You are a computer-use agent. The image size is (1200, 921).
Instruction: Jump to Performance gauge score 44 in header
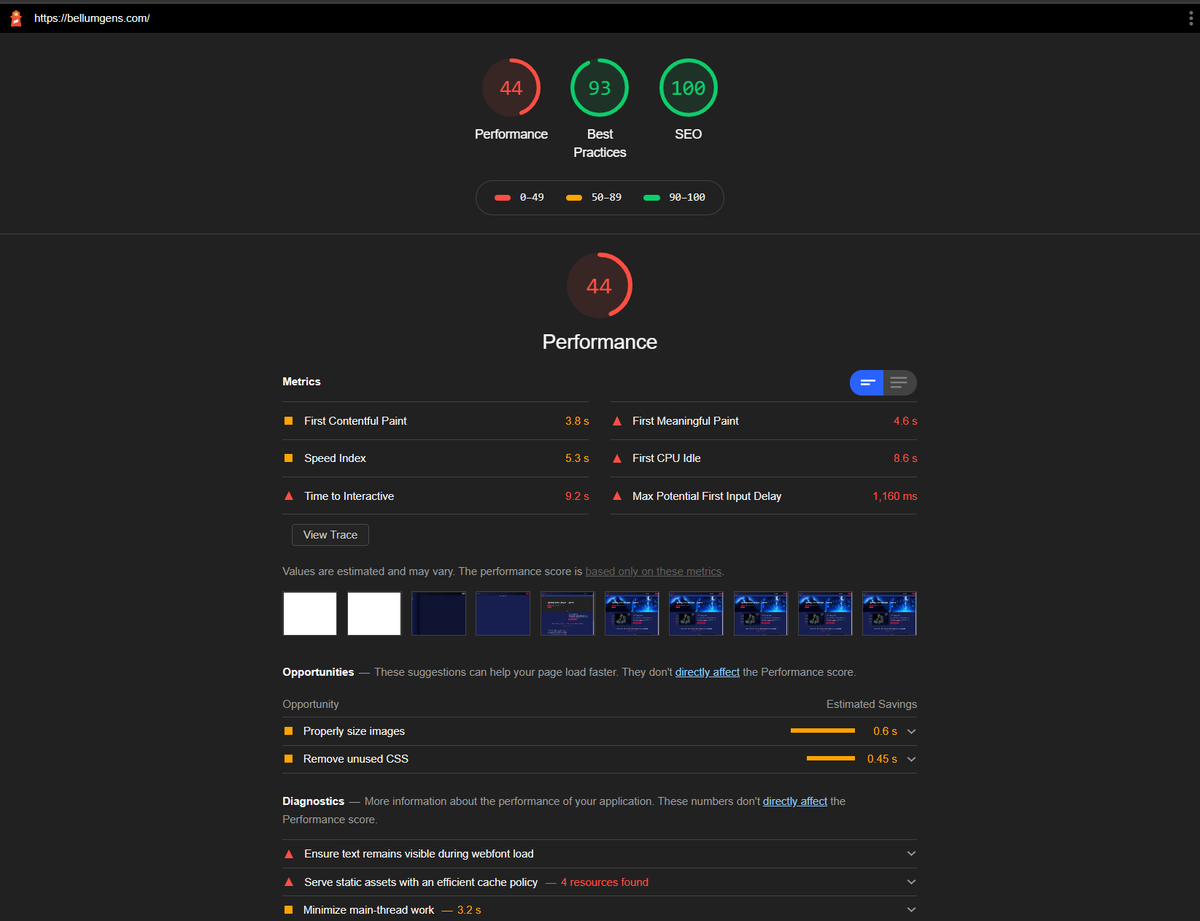pyautogui.click(x=511, y=88)
